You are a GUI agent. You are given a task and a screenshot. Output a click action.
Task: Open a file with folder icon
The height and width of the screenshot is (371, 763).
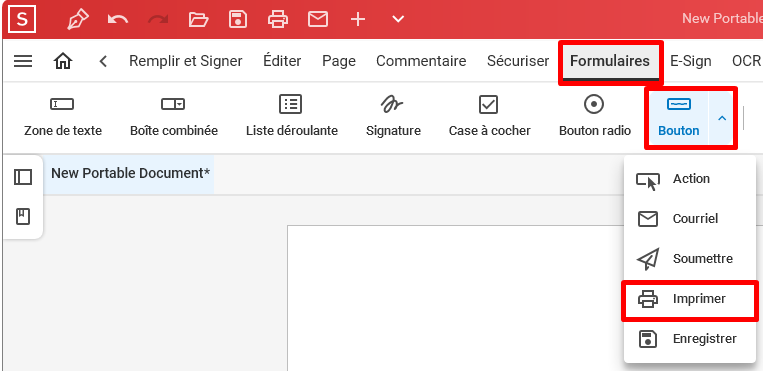tap(198, 19)
